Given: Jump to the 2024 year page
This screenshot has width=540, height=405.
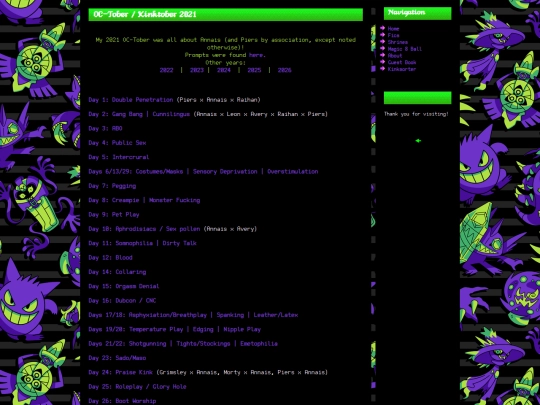Looking at the screenshot, I should pyautogui.click(x=224, y=70).
